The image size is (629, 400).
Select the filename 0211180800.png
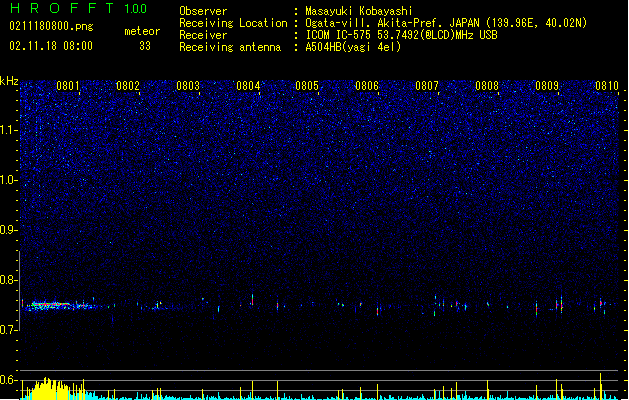tap(51, 27)
